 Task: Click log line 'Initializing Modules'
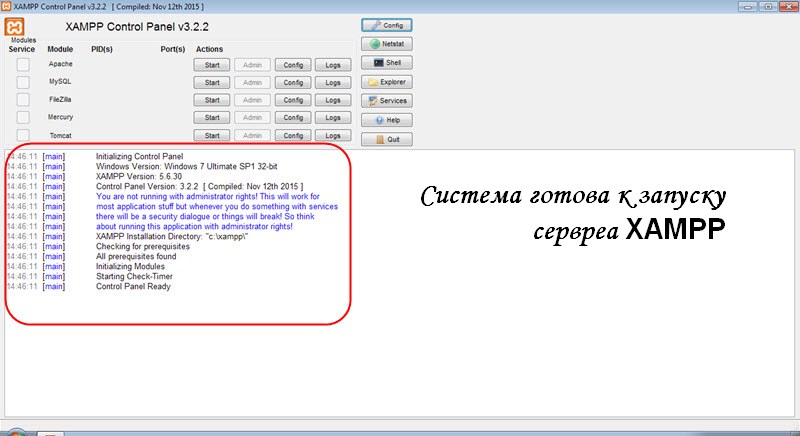(130, 266)
